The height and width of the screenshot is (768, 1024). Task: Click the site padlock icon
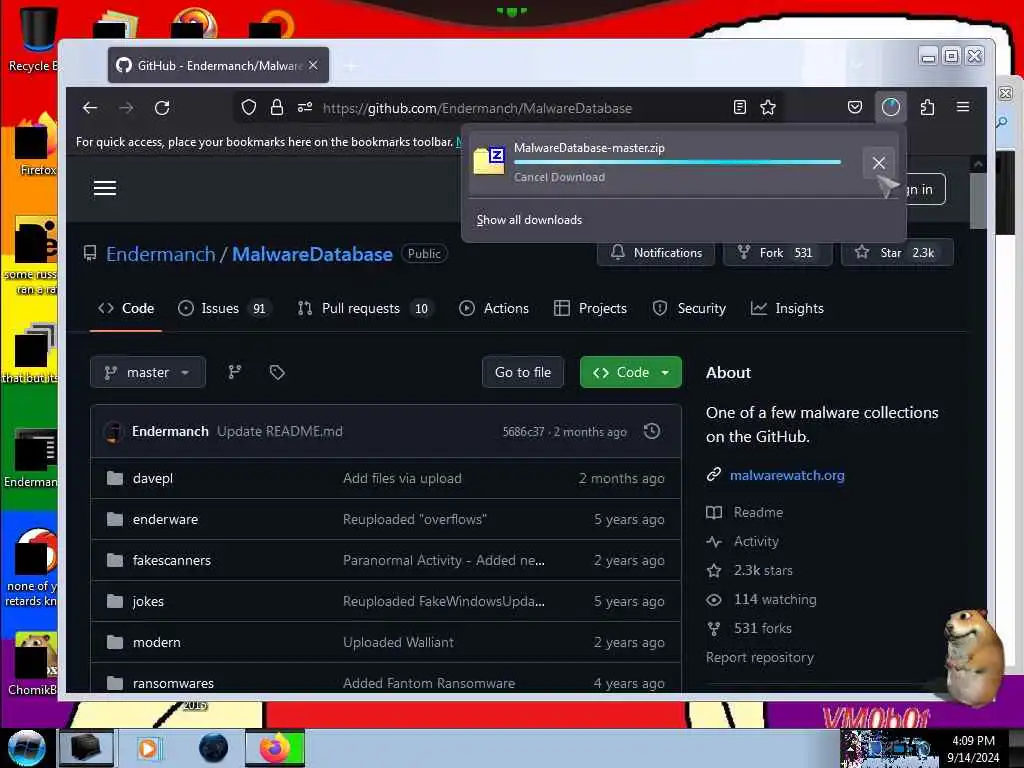[277, 108]
